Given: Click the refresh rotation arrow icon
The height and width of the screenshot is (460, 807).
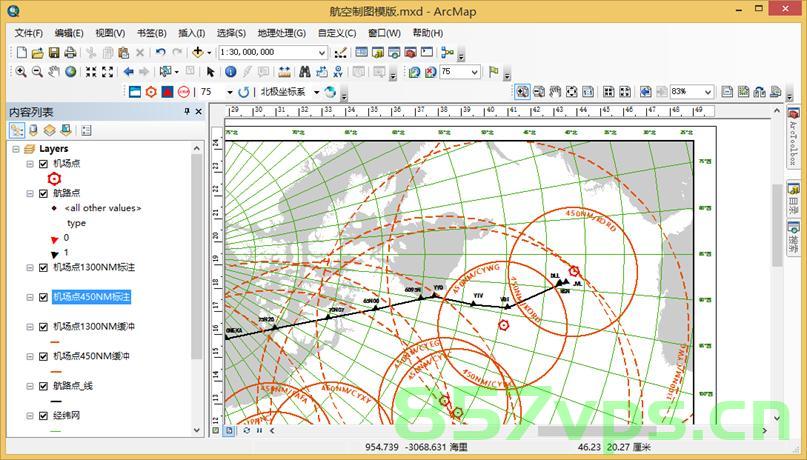Looking at the screenshot, I should click(243, 92).
